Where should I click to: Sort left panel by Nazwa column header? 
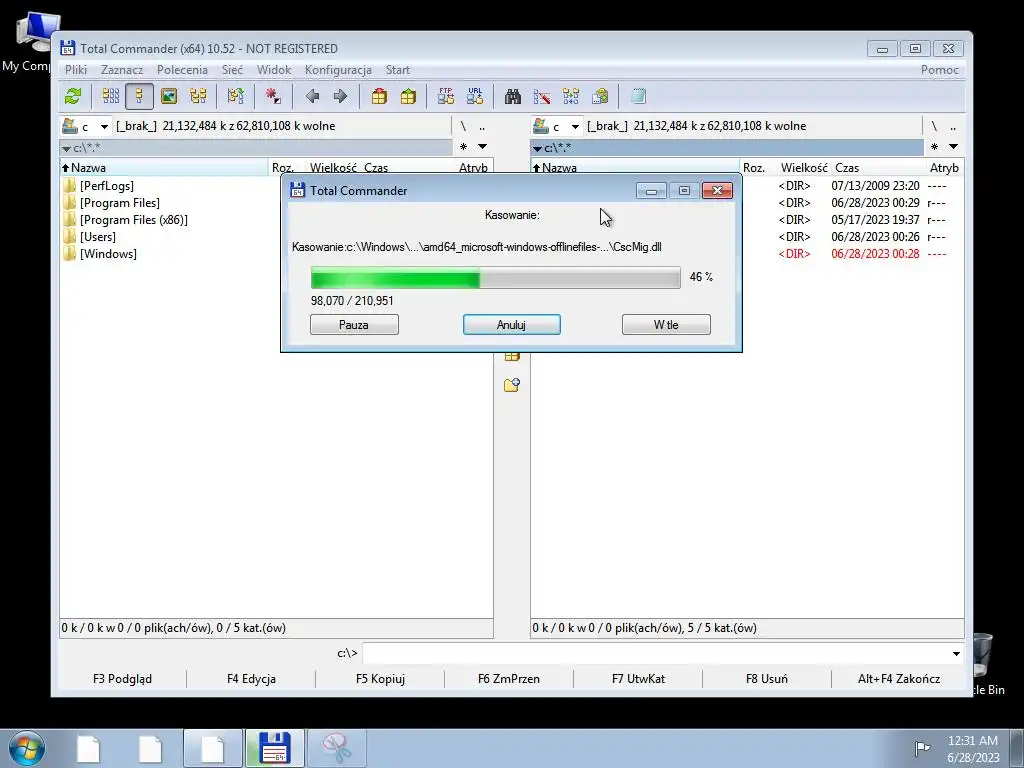tap(164, 168)
